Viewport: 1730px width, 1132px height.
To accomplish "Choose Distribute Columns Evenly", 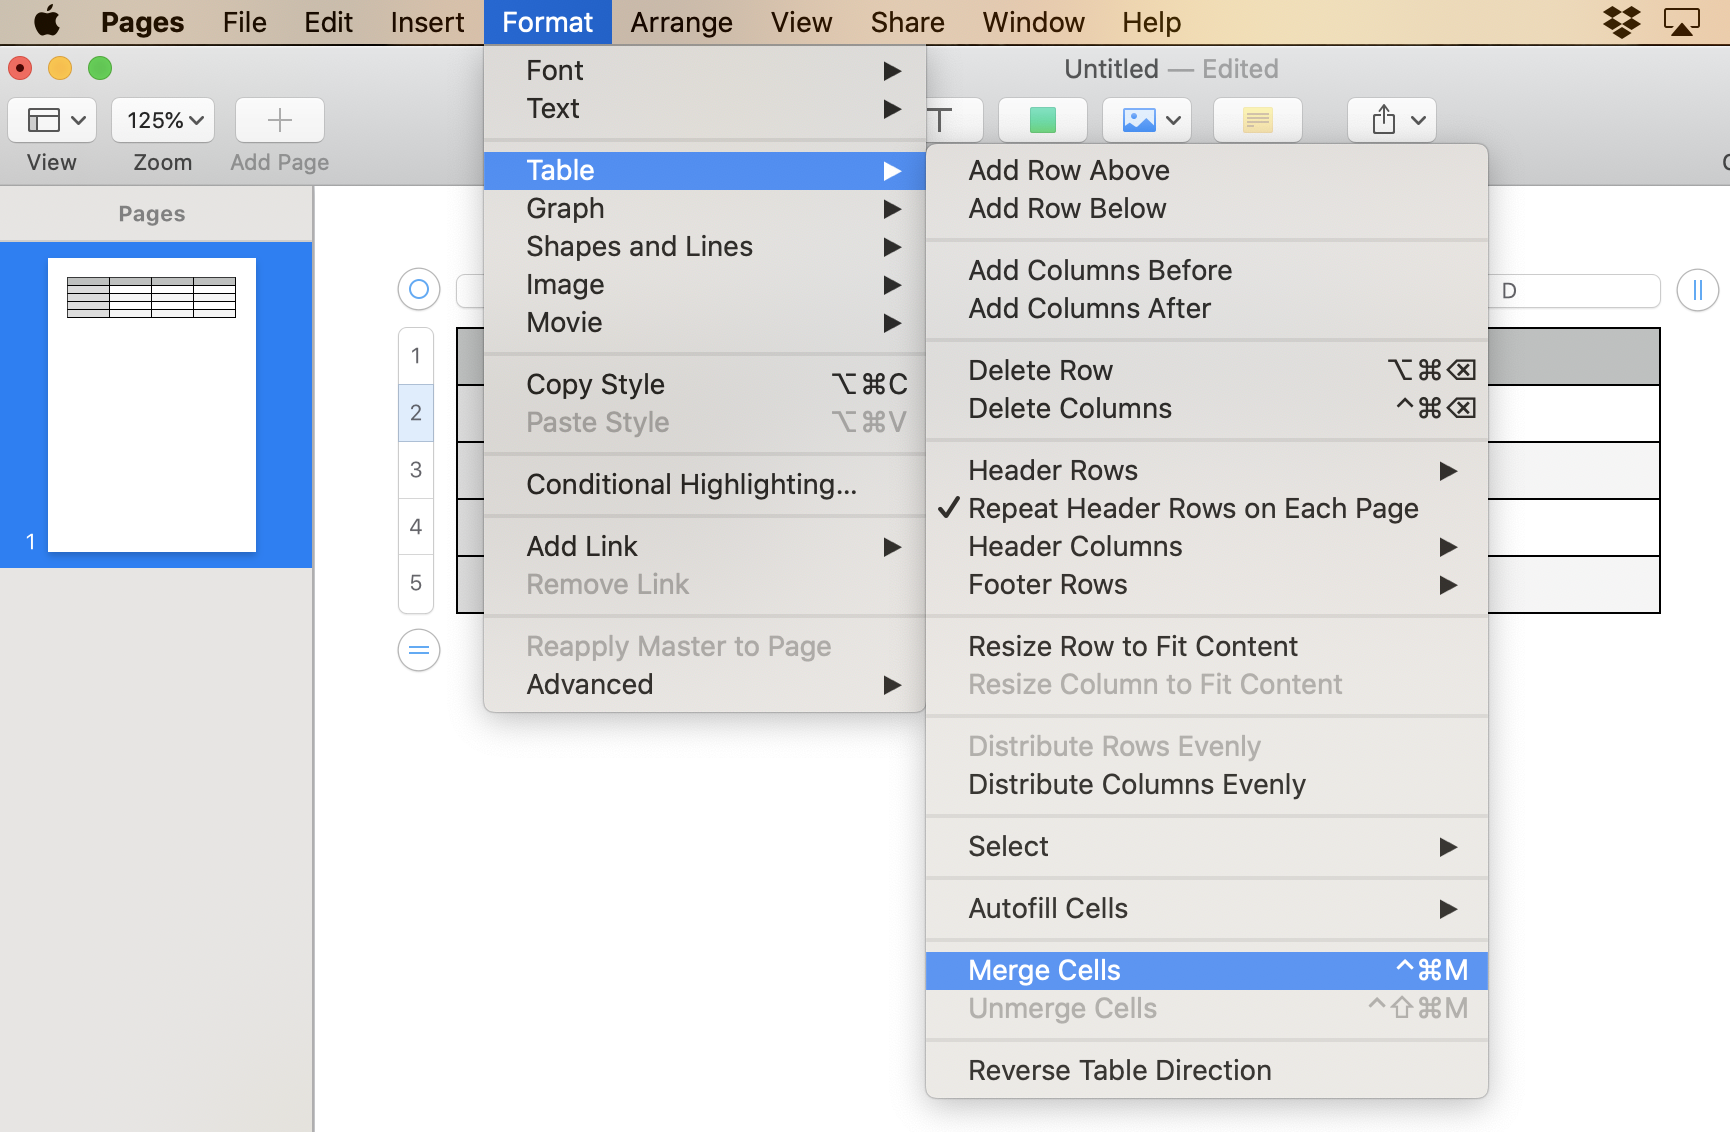I will point(1207,784).
